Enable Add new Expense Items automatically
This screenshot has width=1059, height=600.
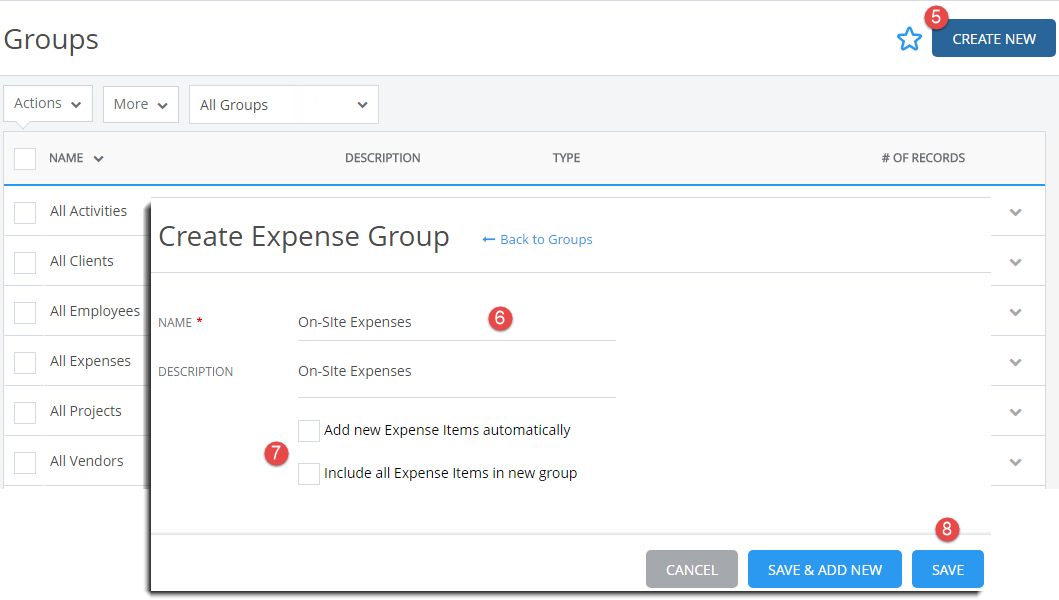(309, 430)
